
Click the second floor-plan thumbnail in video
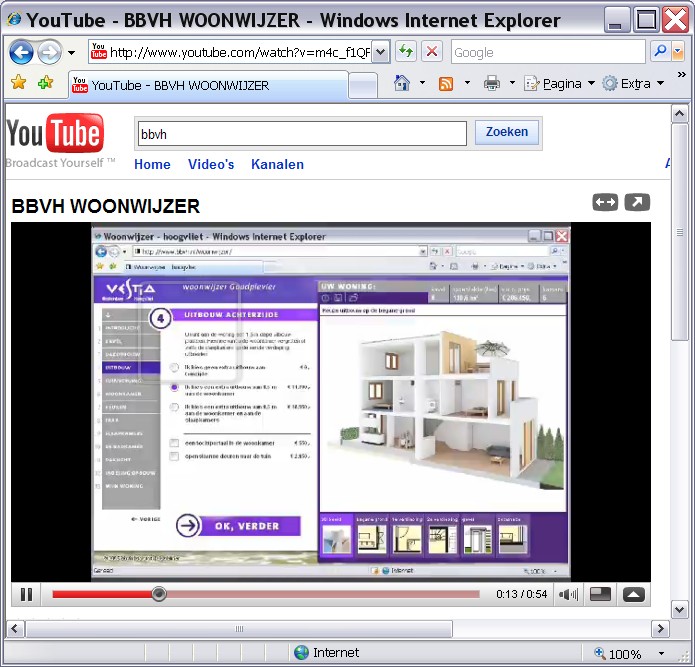[371, 539]
